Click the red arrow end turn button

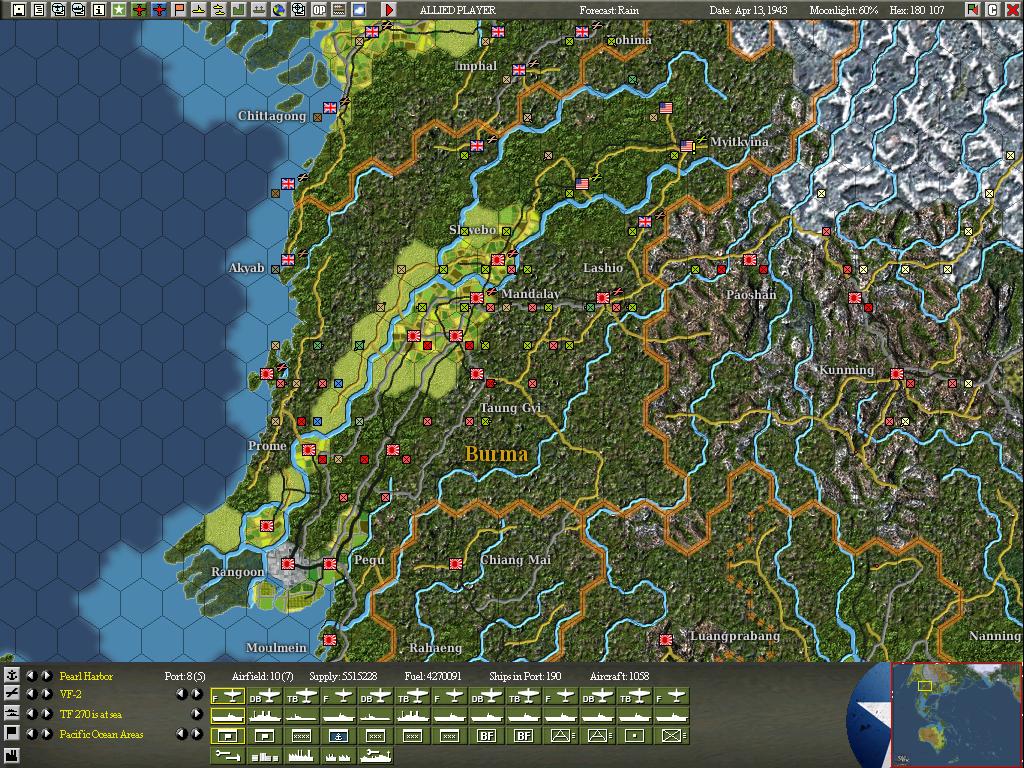(x=389, y=10)
